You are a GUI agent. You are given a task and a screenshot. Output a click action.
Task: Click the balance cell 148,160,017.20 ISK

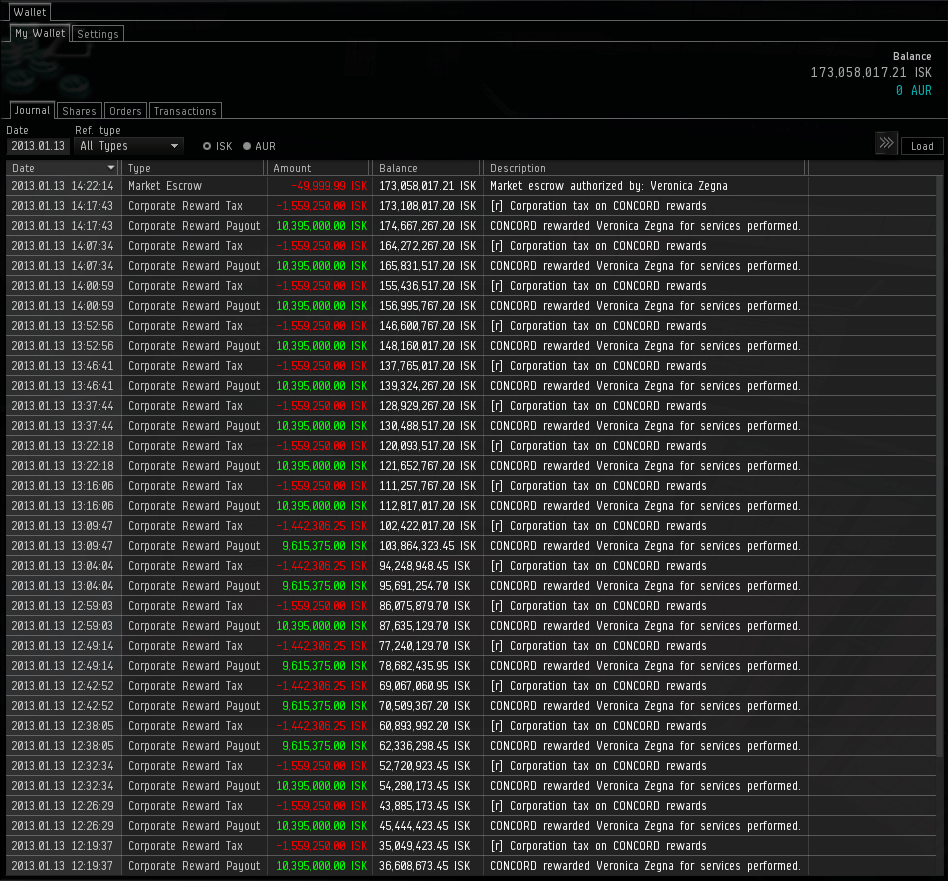click(427, 345)
